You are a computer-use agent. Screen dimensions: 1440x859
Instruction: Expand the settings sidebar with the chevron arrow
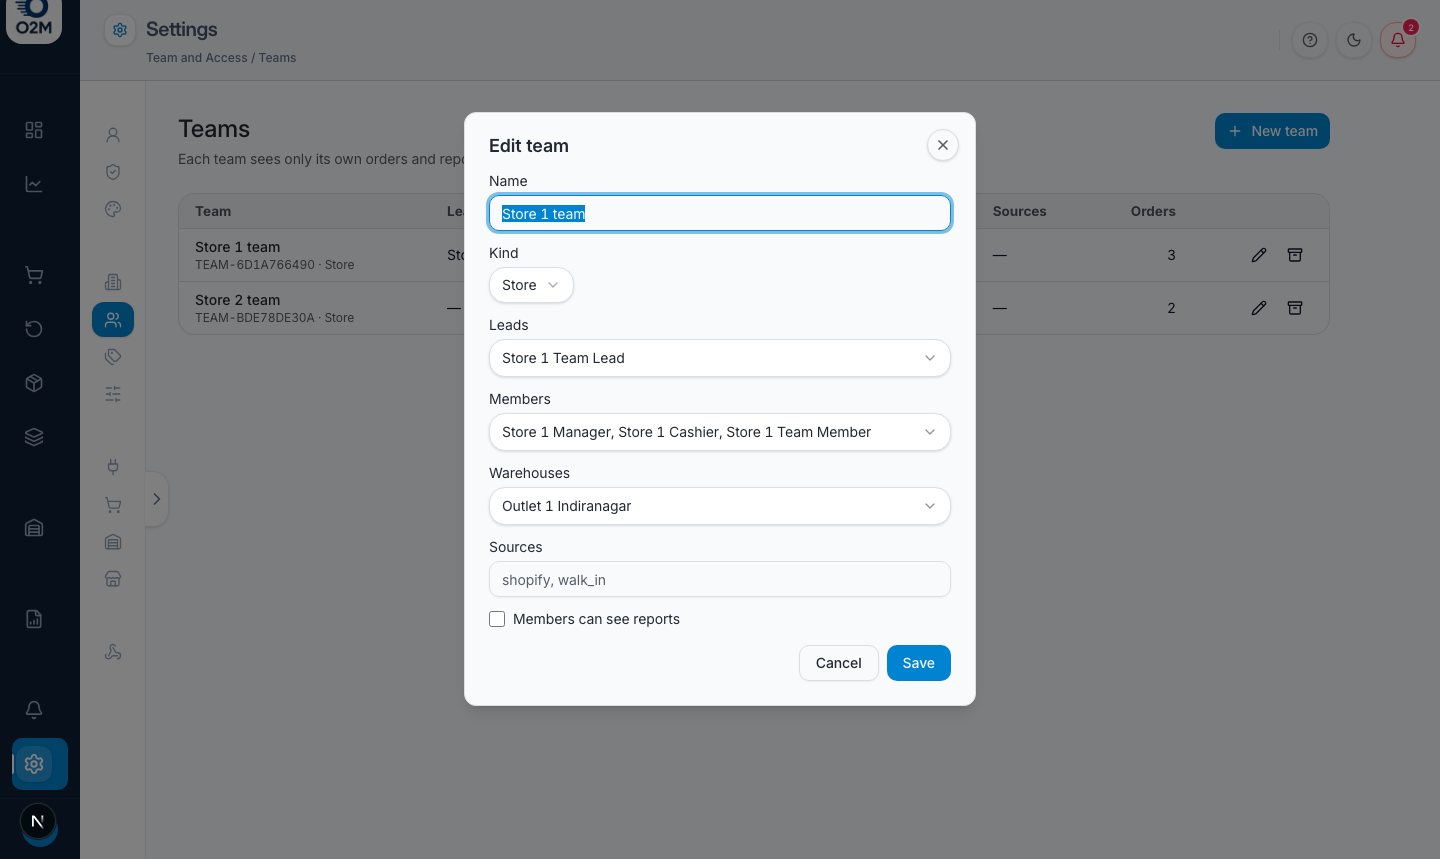click(x=157, y=499)
